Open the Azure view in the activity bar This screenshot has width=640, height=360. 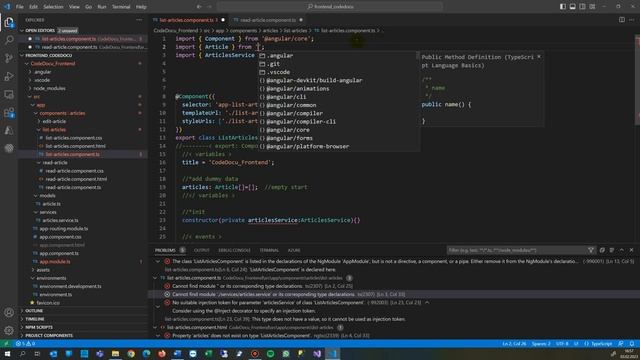point(9,131)
